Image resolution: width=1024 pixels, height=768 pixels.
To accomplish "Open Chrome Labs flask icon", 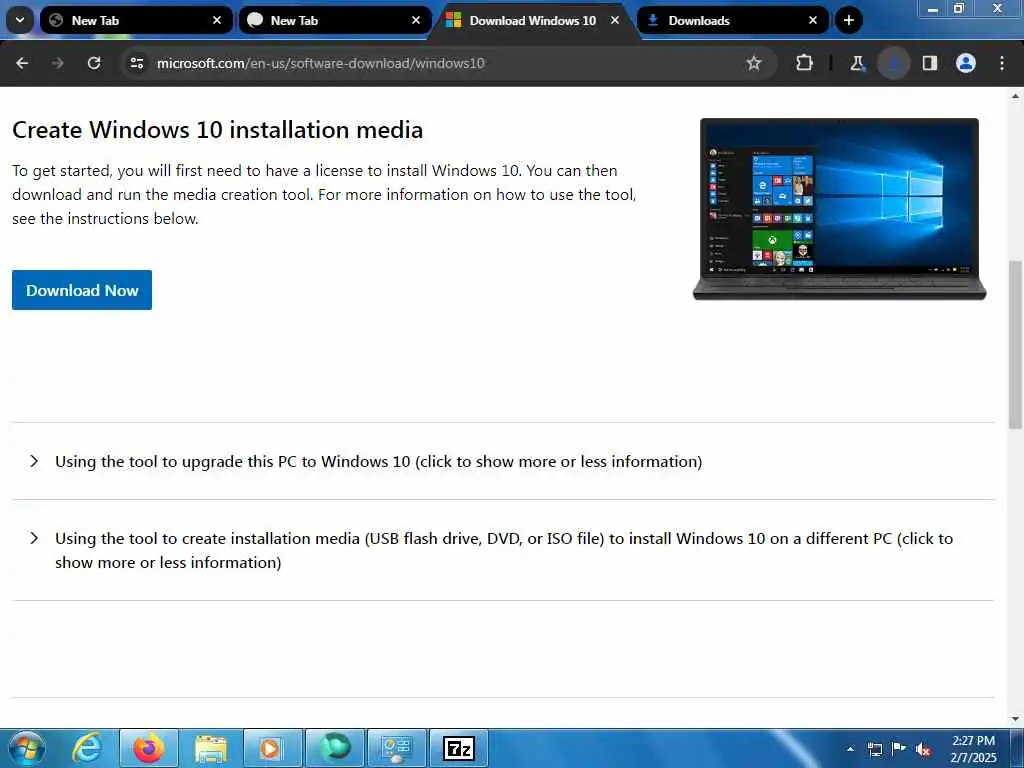I will [857, 63].
